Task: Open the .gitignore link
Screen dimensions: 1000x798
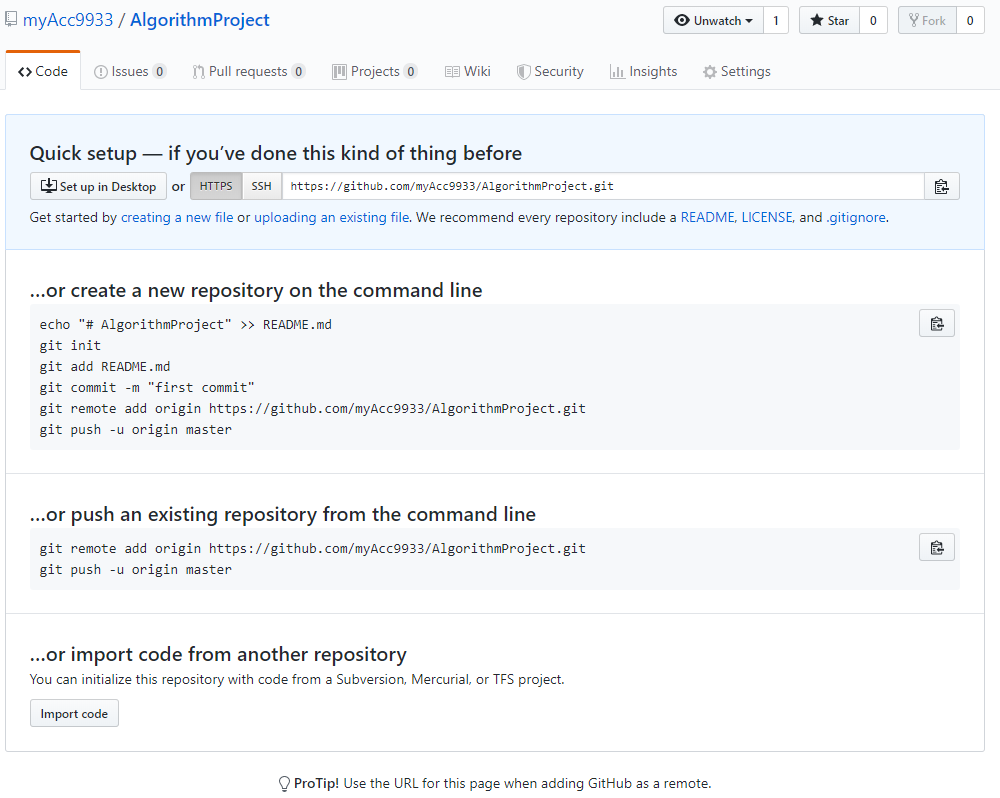Action: point(856,218)
